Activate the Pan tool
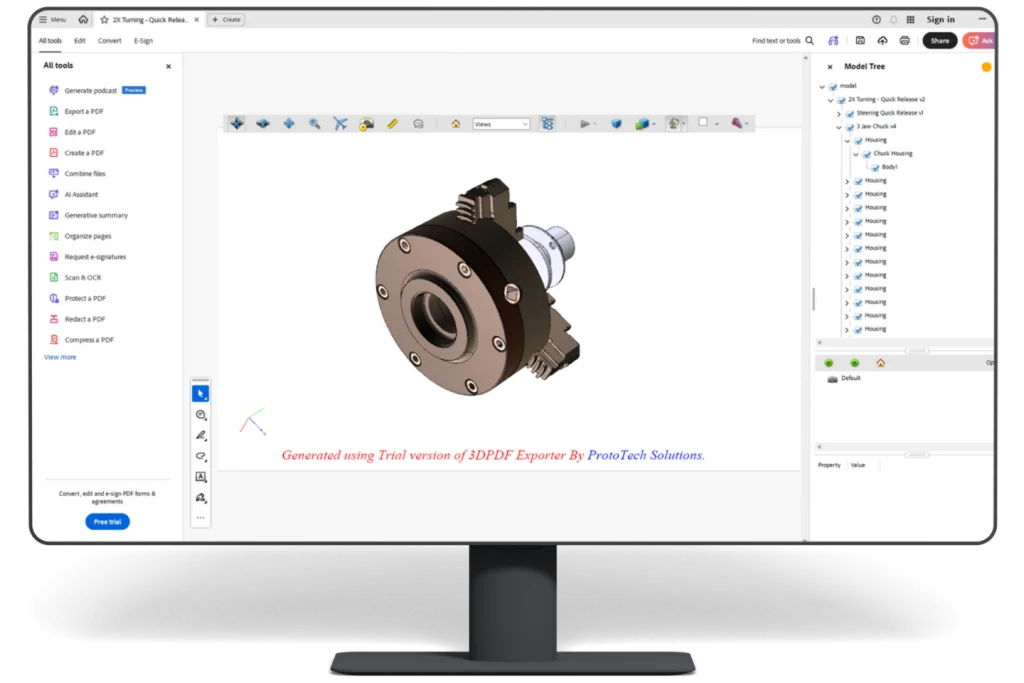The image size is (1024, 683). pos(288,123)
